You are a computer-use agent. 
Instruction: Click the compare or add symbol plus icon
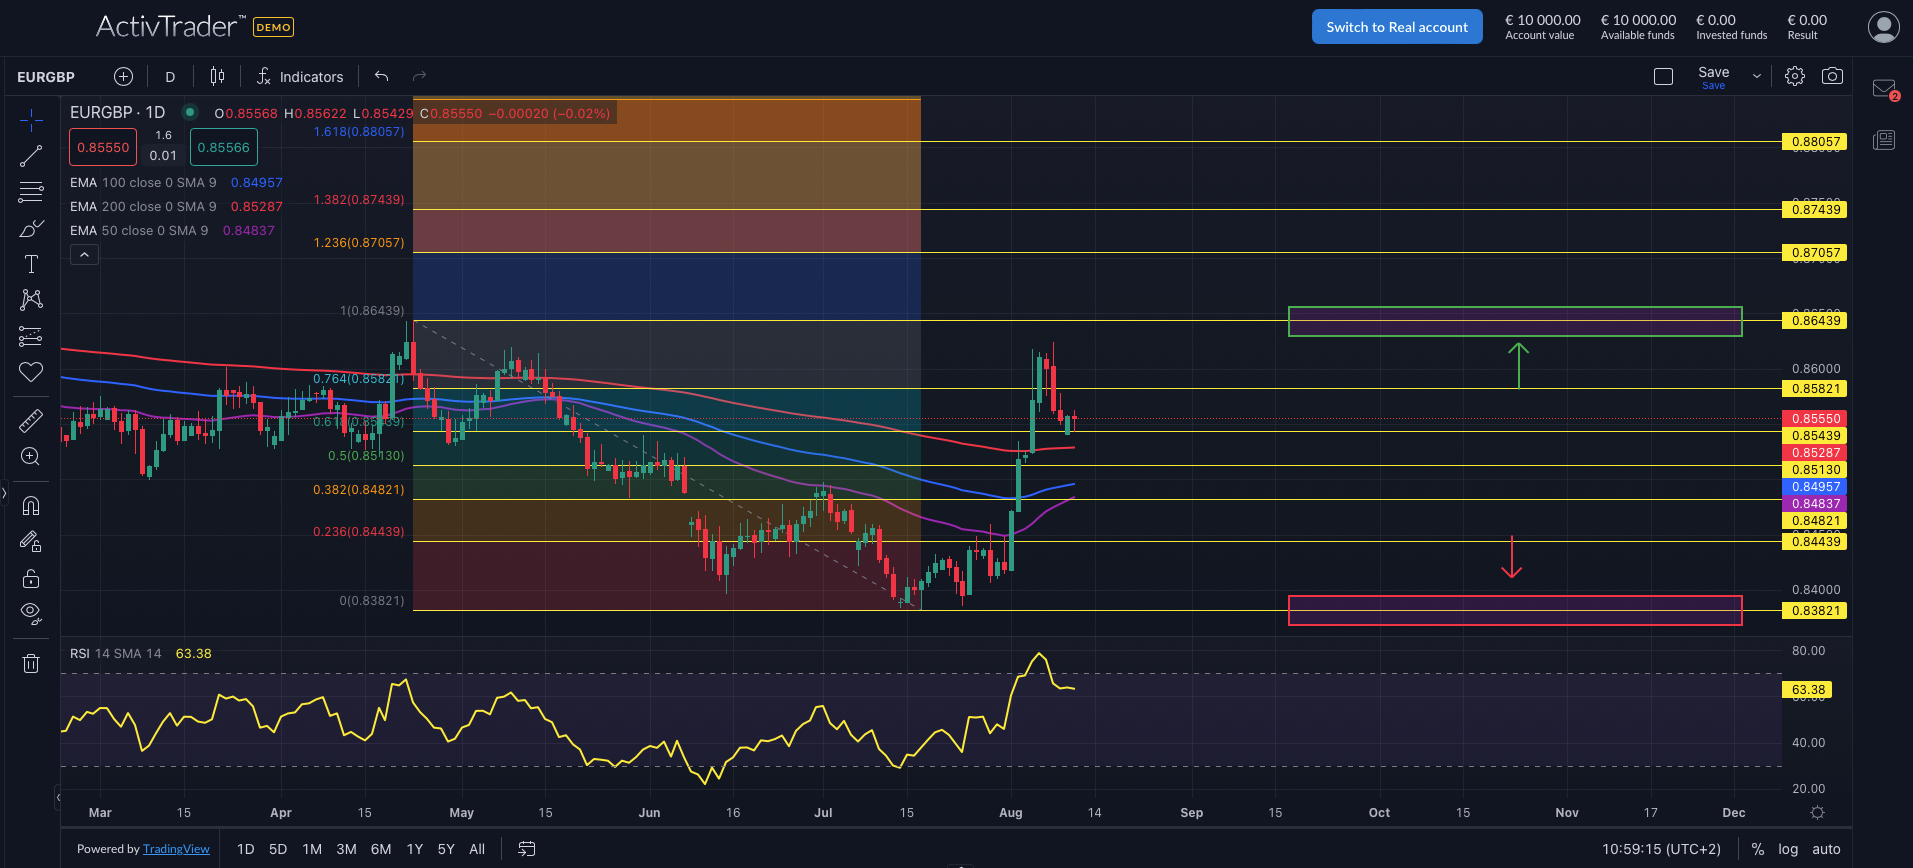pos(123,76)
